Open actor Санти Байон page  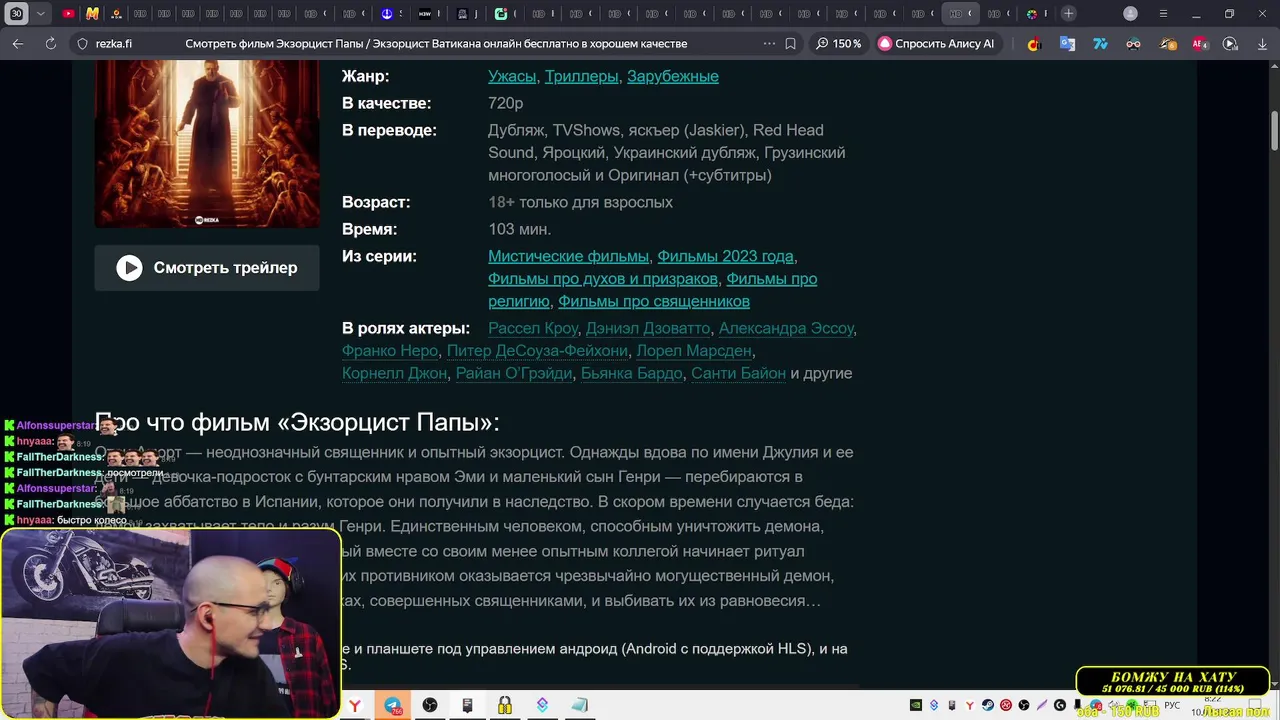coord(738,373)
